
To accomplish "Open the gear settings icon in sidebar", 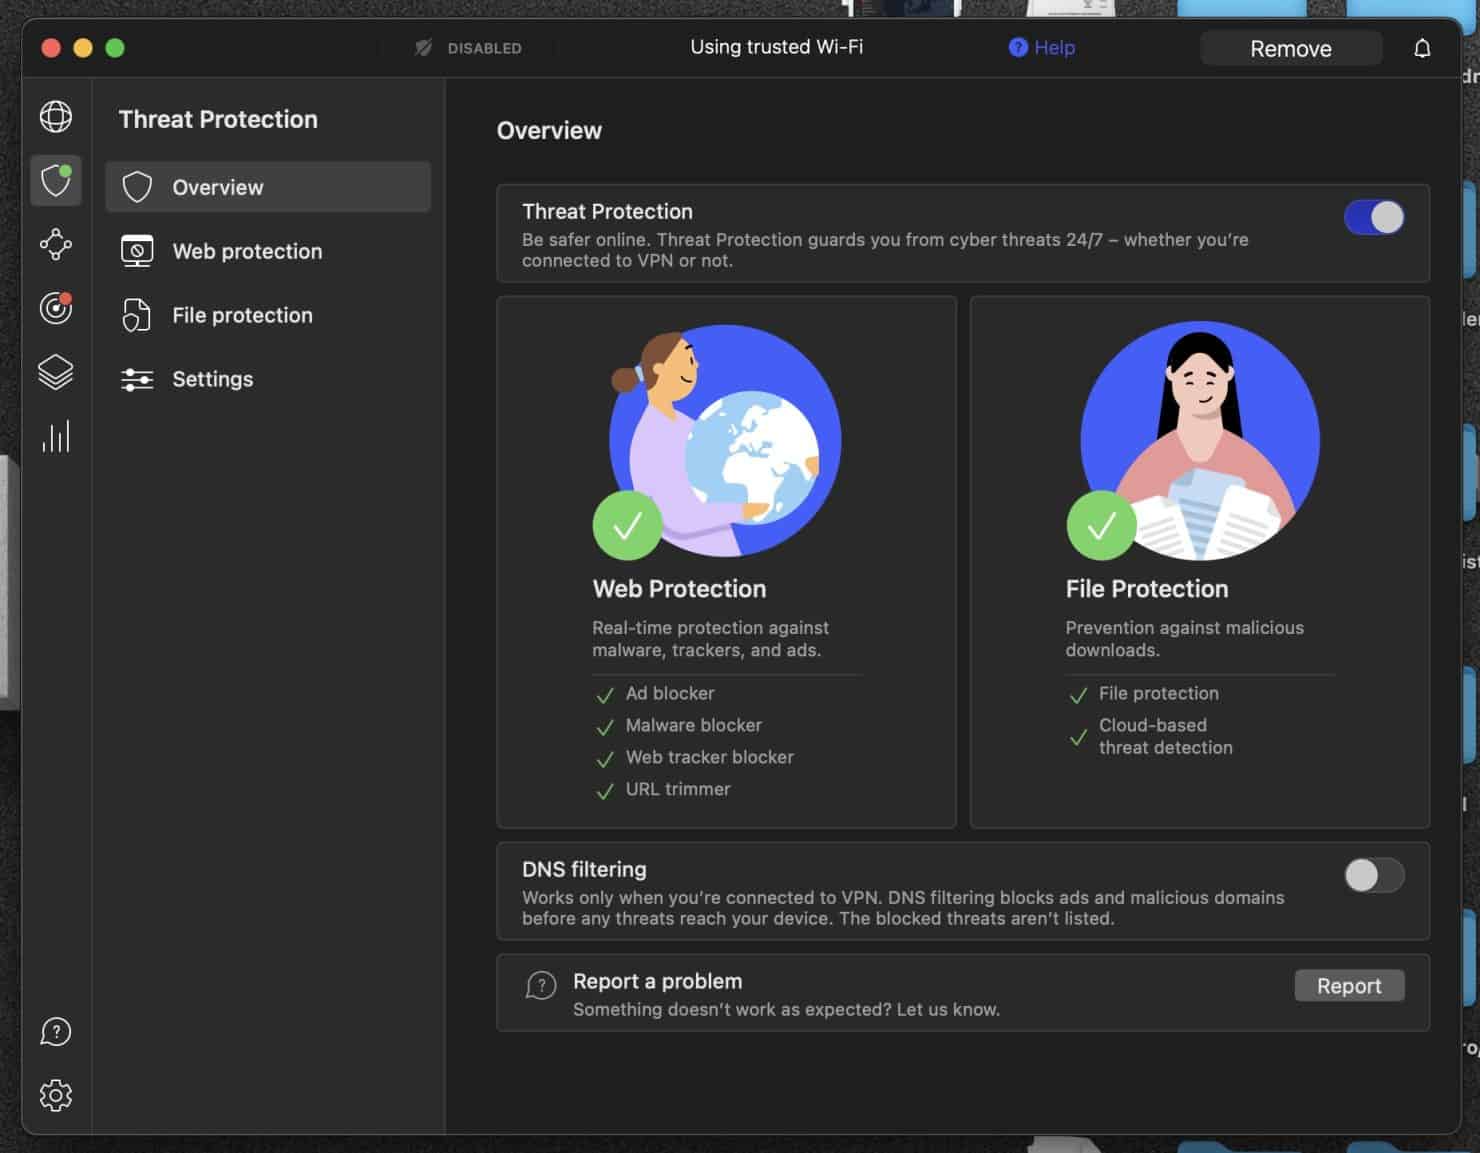I will click(x=56, y=1095).
